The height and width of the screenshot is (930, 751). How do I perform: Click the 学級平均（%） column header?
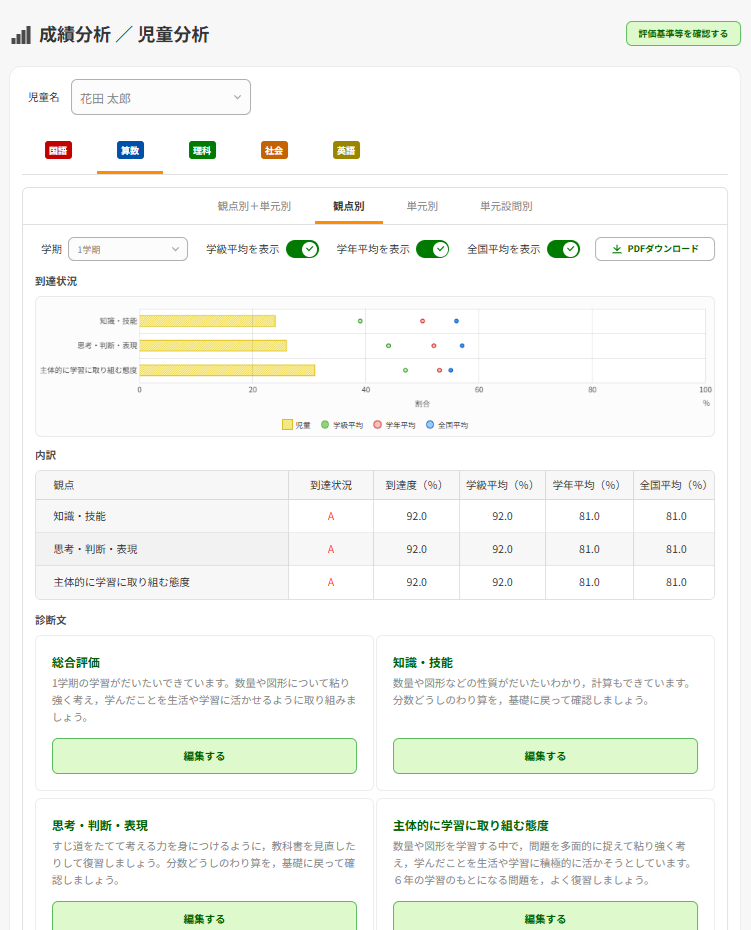502,485
